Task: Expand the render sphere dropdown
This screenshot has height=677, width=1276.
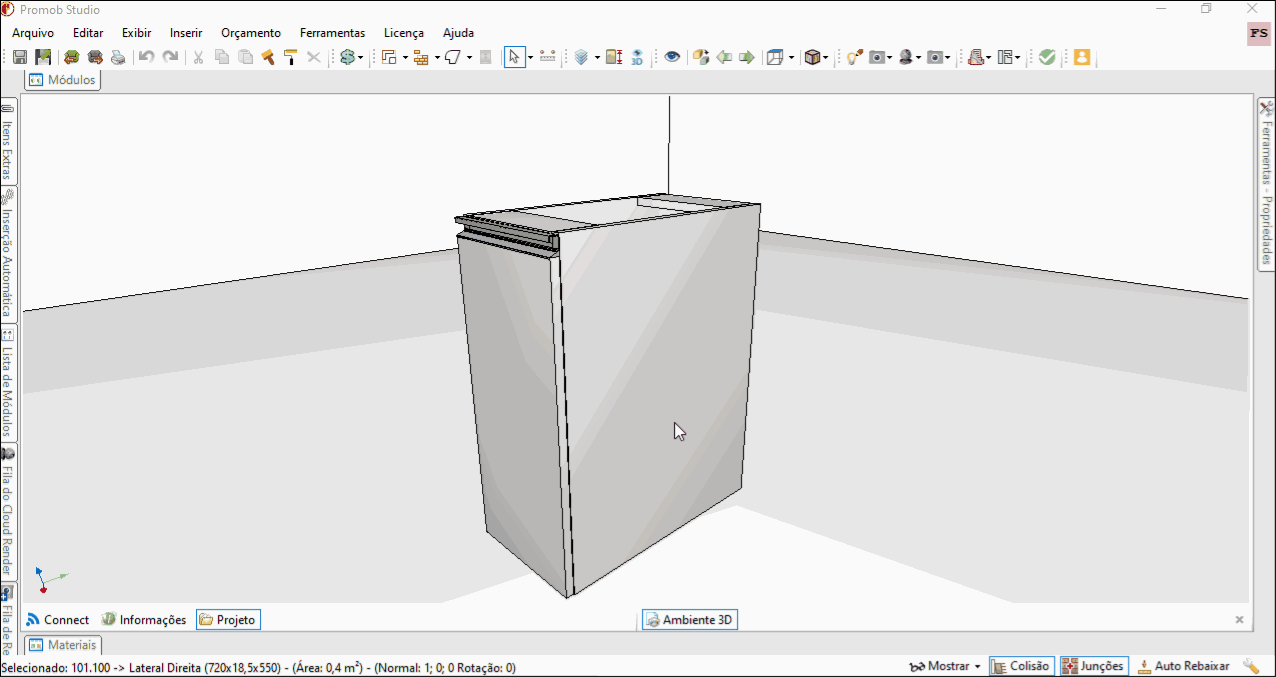Action: point(918,58)
